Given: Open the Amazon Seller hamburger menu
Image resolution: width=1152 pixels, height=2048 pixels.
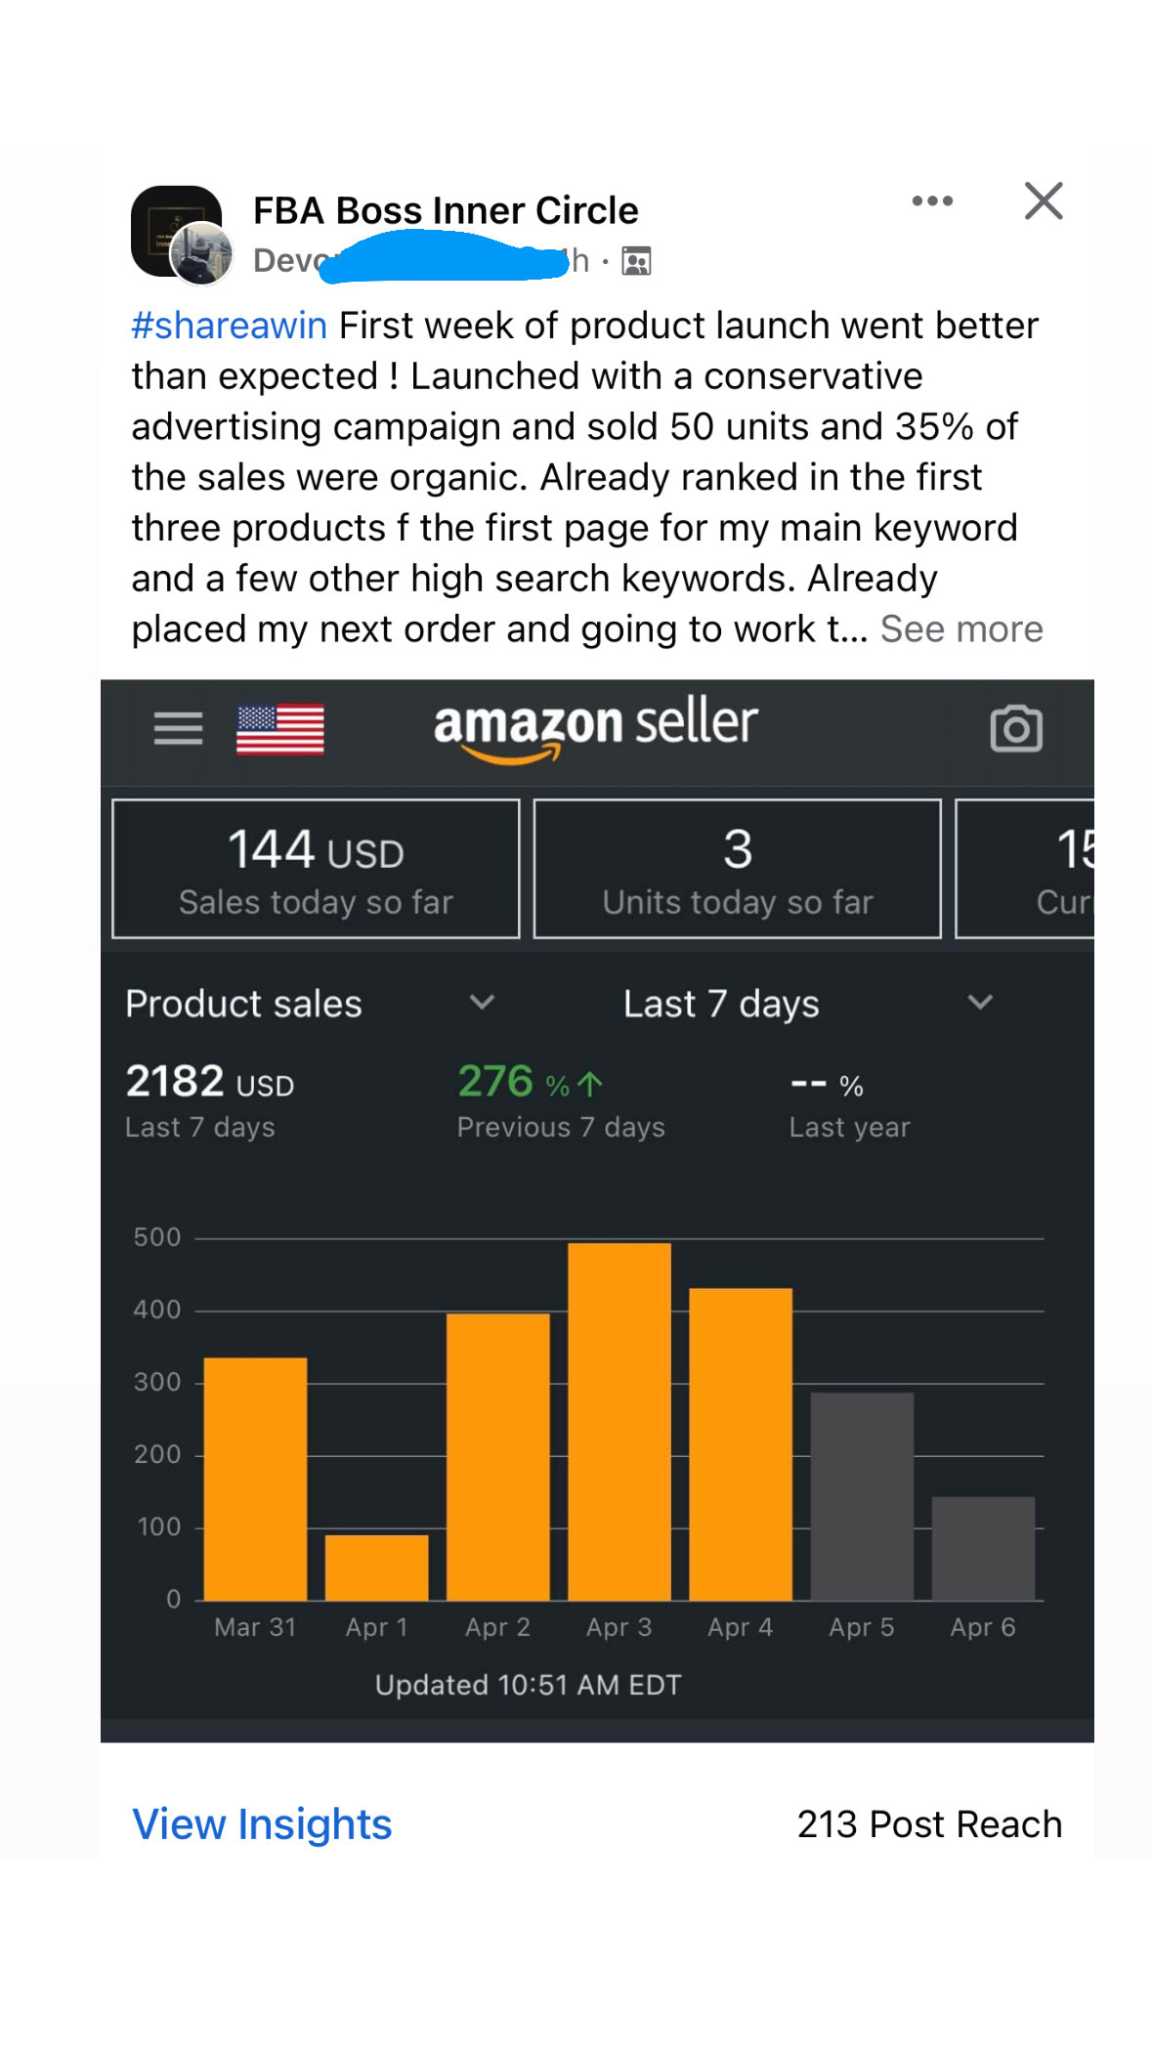Looking at the screenshot, I should (178, 728).
